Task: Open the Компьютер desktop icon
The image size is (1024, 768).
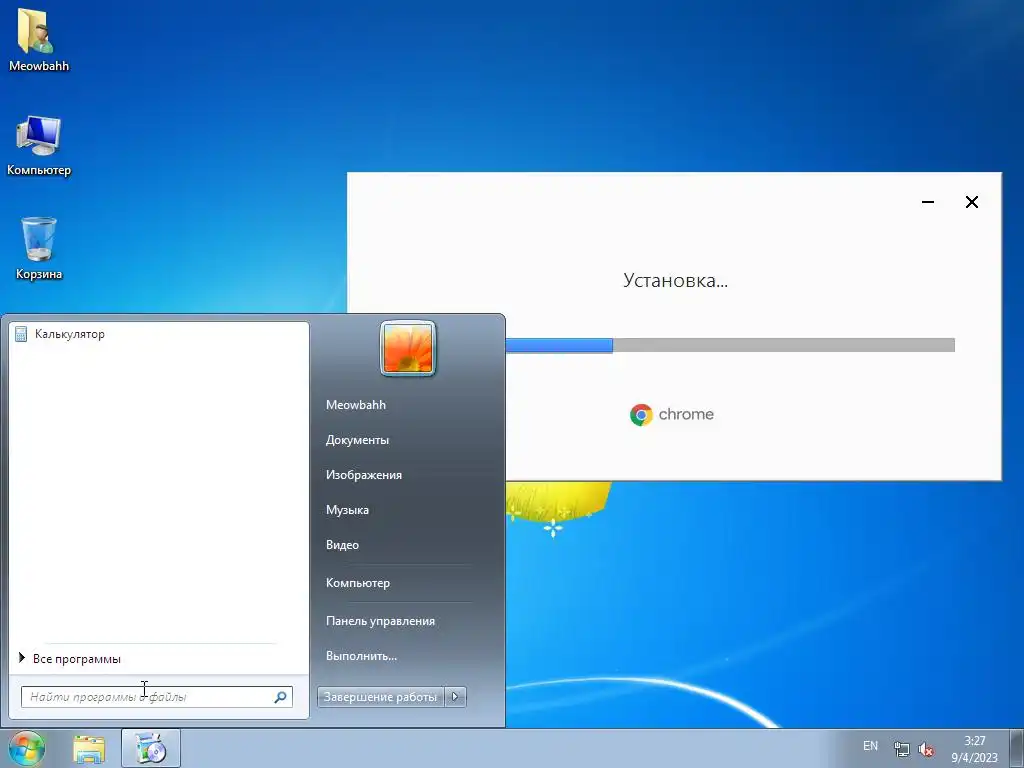Action: click(x=38, y=145)
